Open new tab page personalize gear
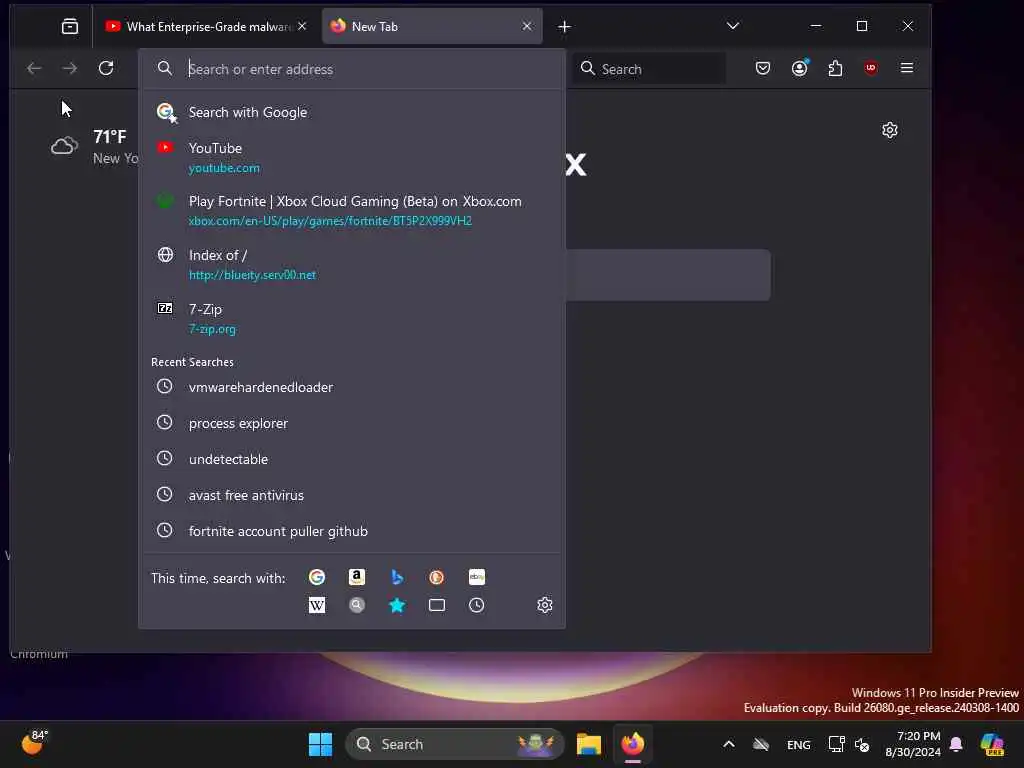This screenshot has width=1024, height=768. [x=889, y=130]
